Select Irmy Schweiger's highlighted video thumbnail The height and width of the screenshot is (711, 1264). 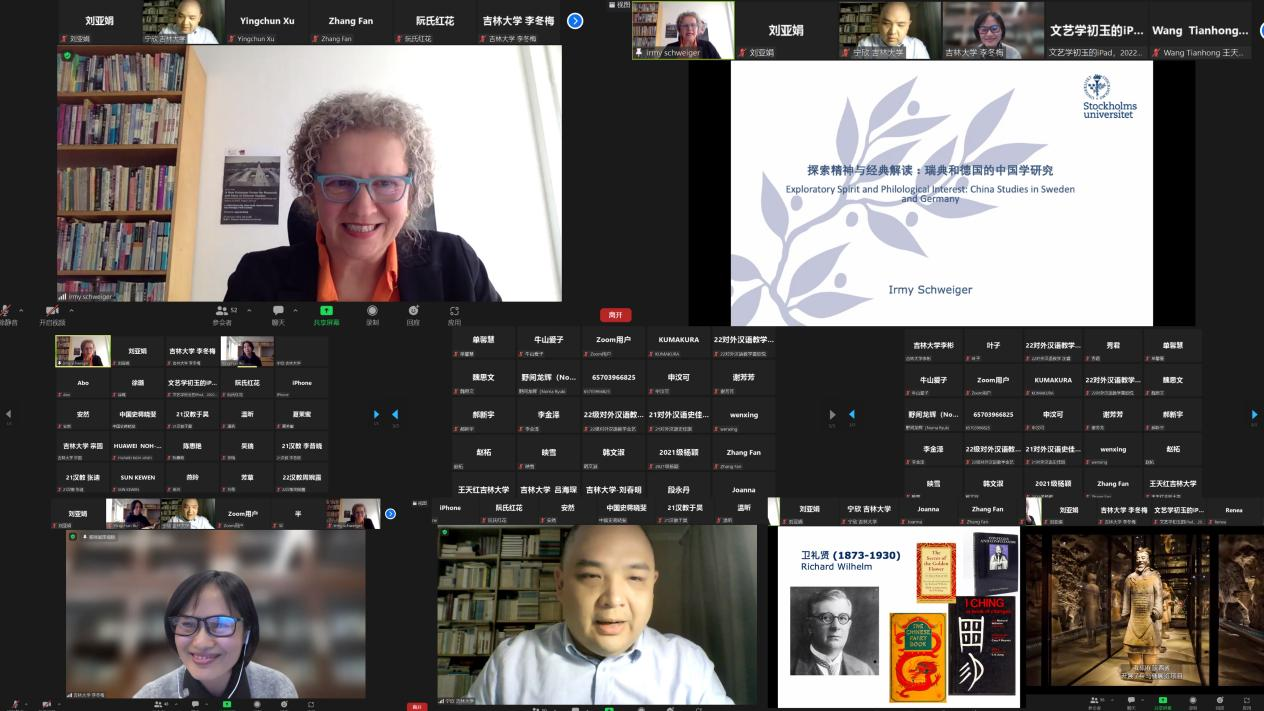click(x=683, y=30)
